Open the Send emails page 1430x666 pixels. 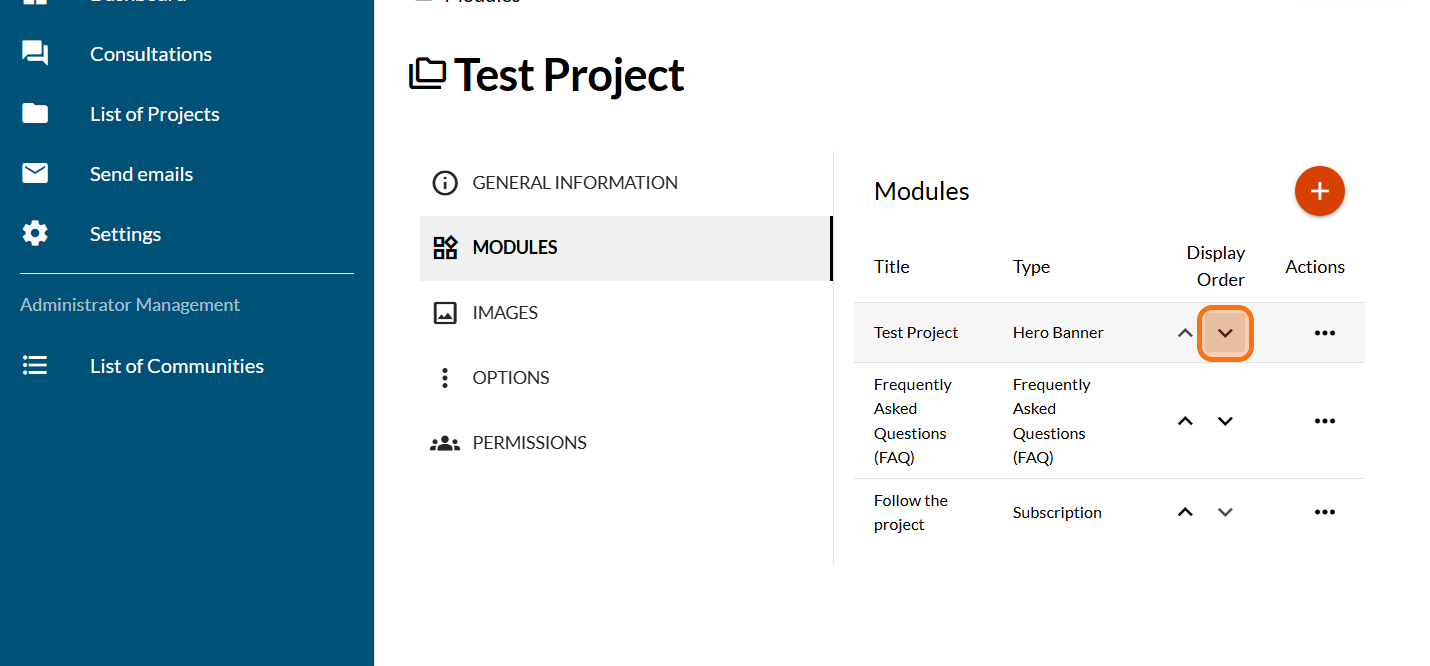(x=141, y=174)
